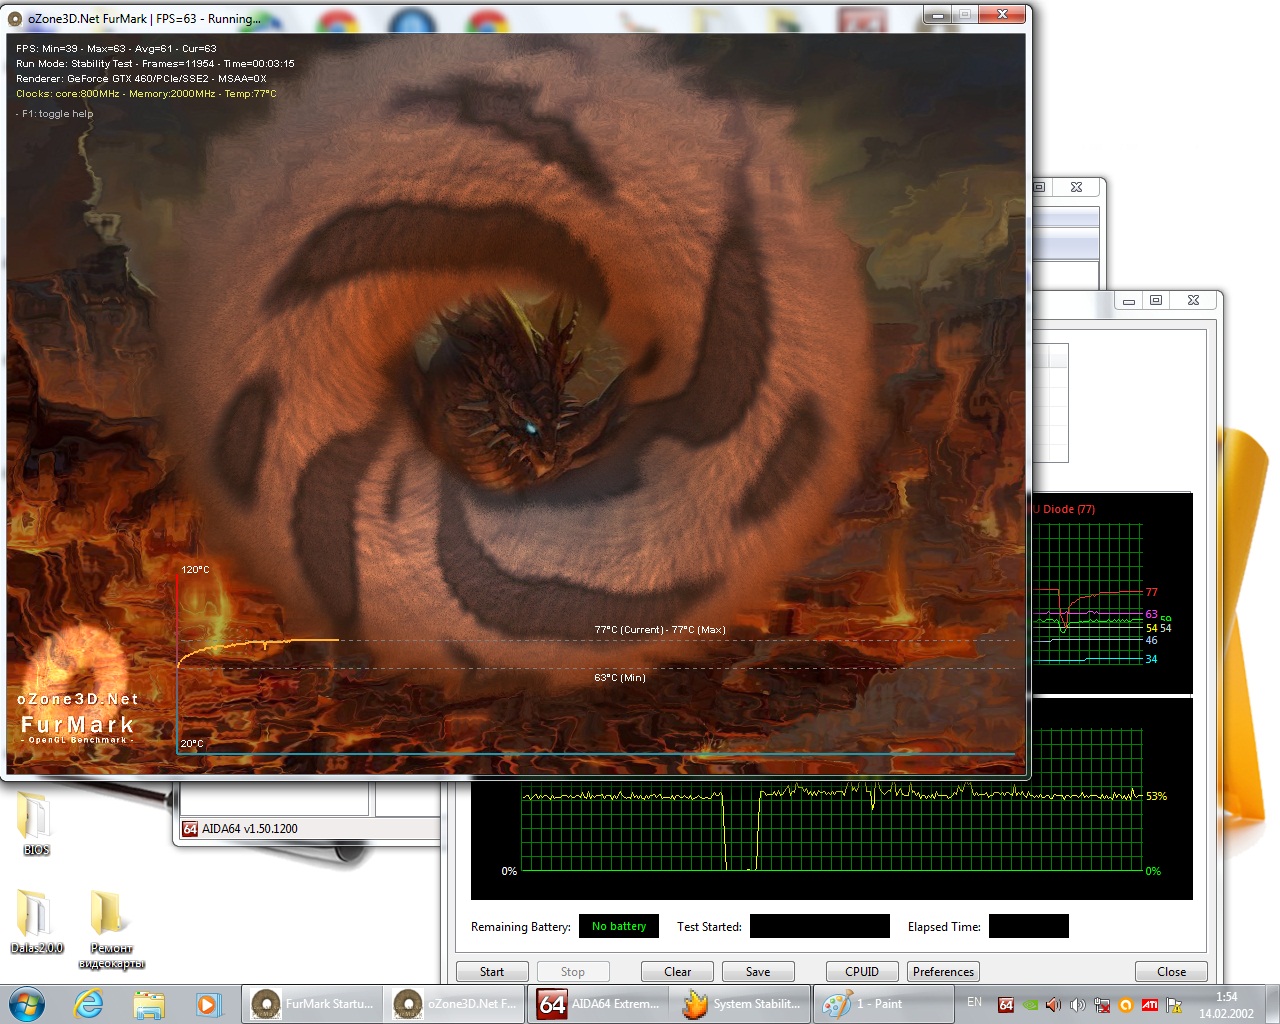Image resolution: width=1280 pixels, height=1024 pixels.
Task: Click the ATI tray icon
Action: coord(1150,1005)
